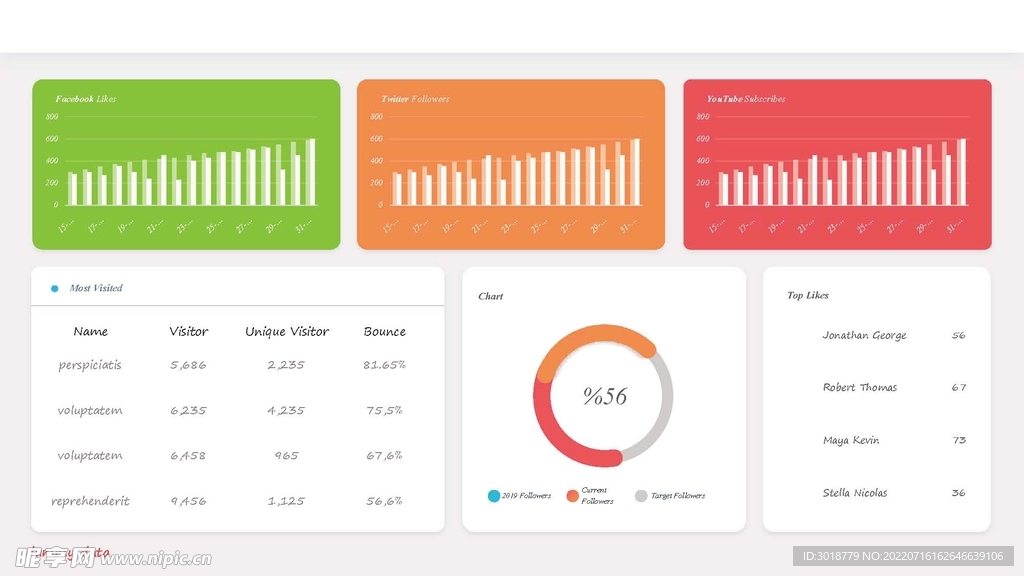Select Jonathan George in Top Likes
Screen dimensions: 1024x576
(864, 336)
